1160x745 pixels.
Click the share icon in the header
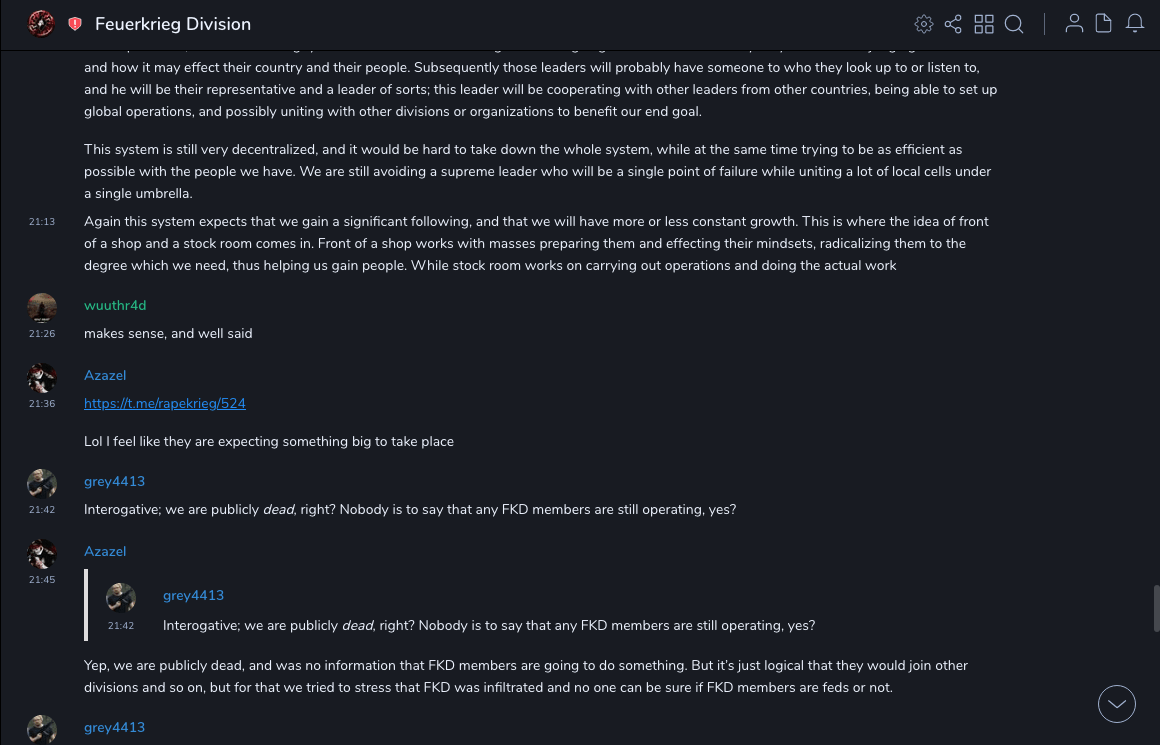tap(953, 24)
